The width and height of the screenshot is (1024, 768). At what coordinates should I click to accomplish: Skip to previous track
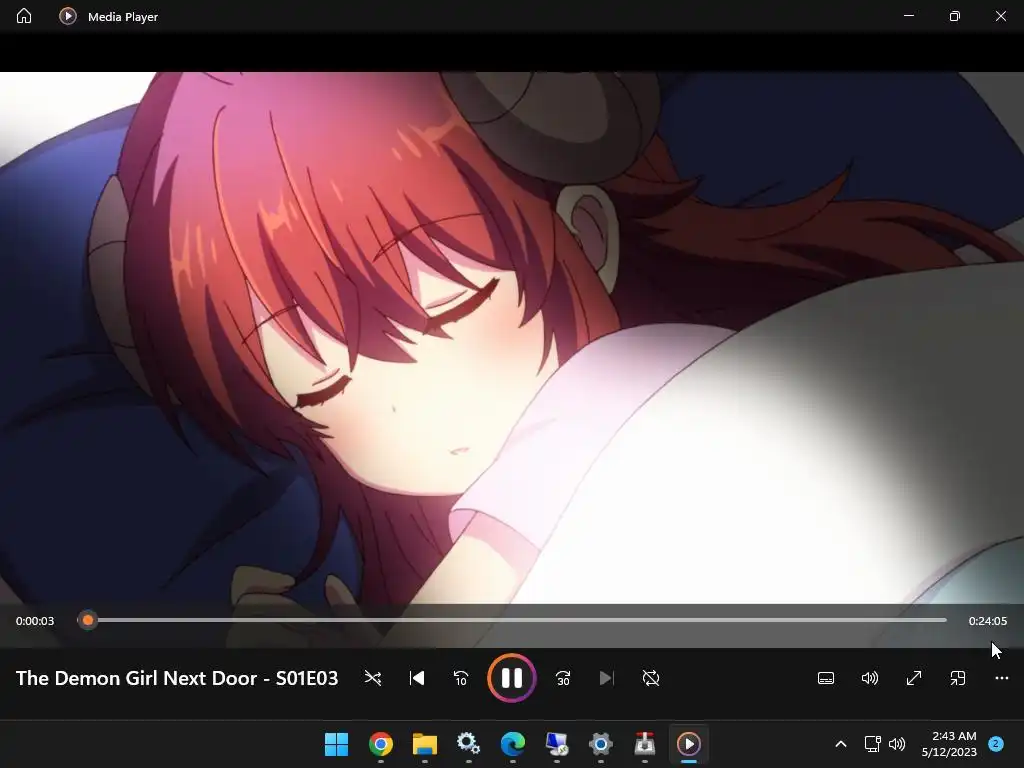point(417,679)
